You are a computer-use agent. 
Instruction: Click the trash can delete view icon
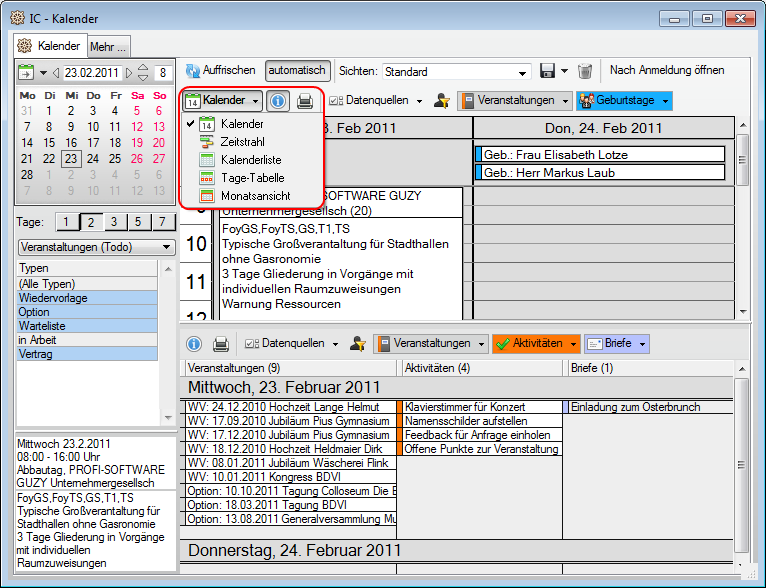coord(585,71)
